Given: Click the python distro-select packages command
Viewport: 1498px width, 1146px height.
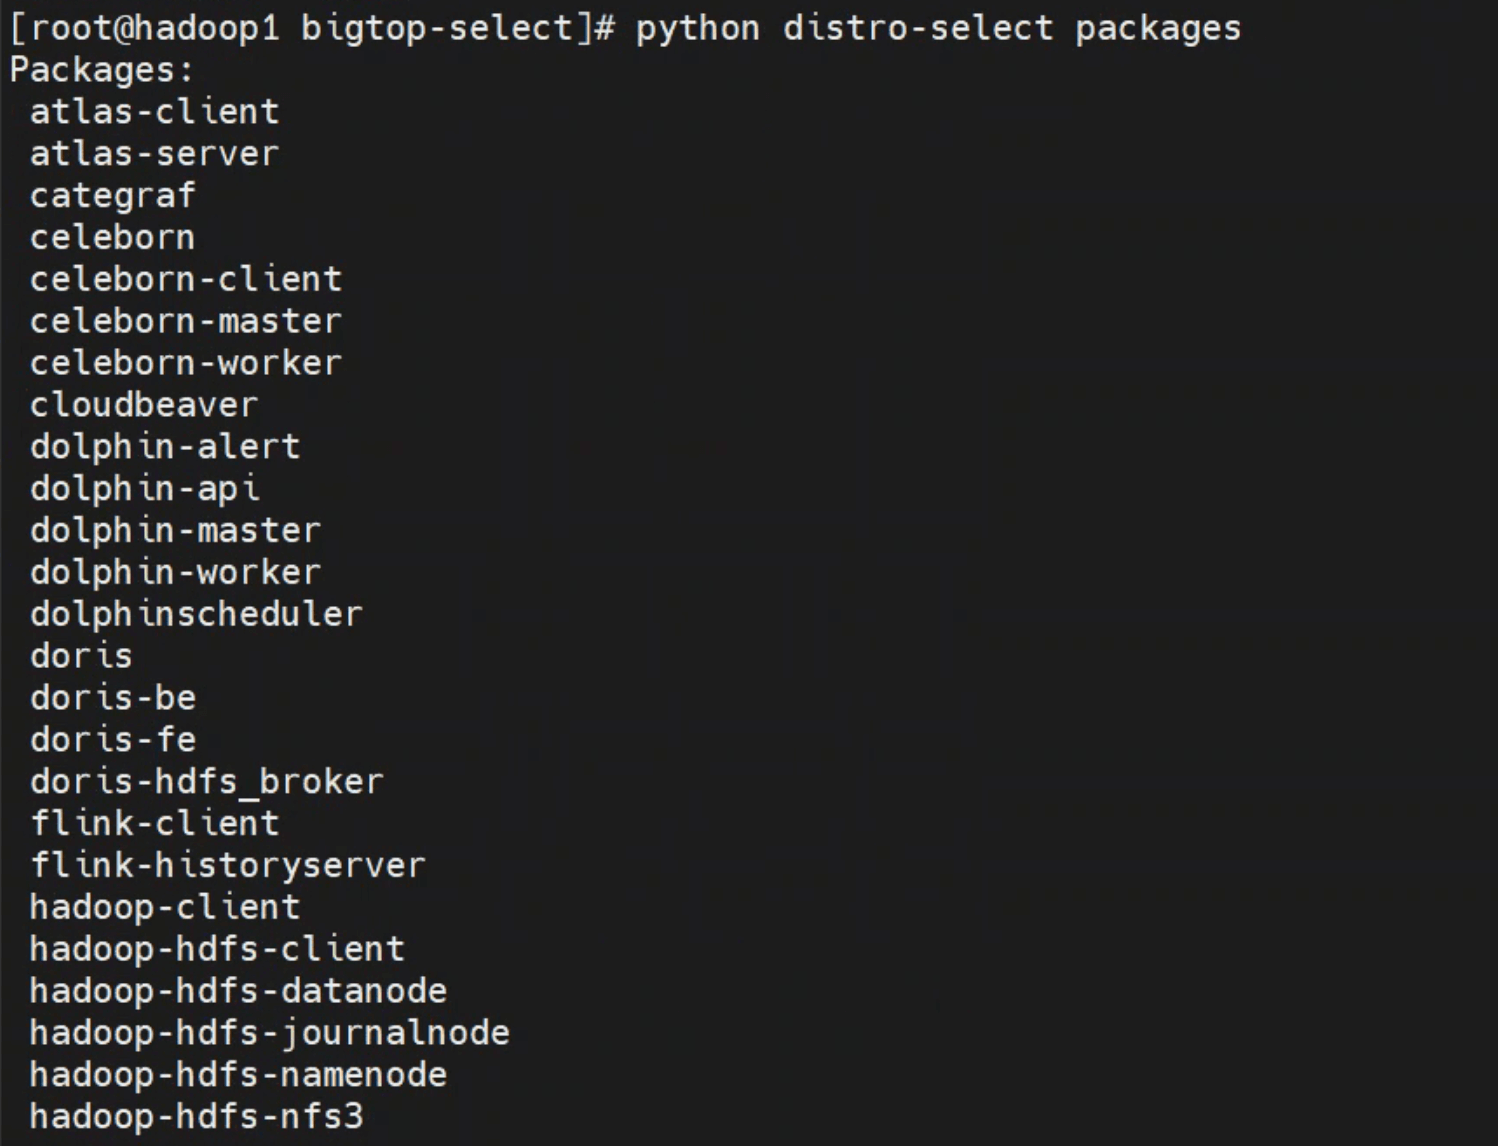Looking at the screenshot, I should coord(938,28).
